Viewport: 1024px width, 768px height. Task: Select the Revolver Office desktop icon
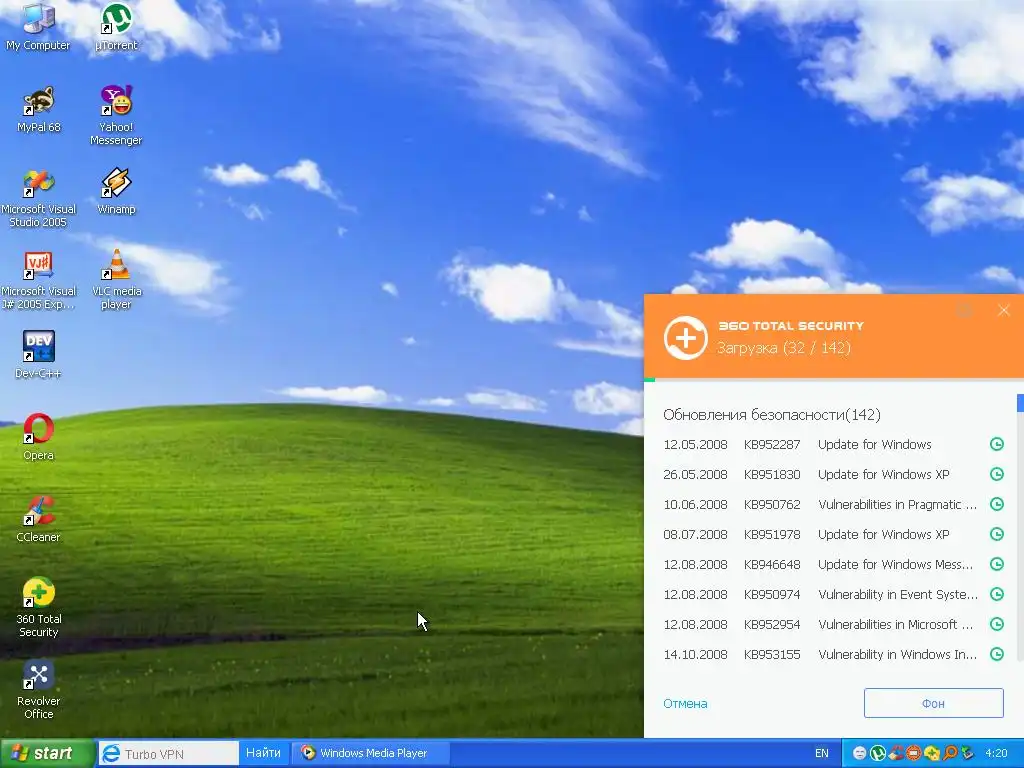pyautogui.click(x=38, y=690)
